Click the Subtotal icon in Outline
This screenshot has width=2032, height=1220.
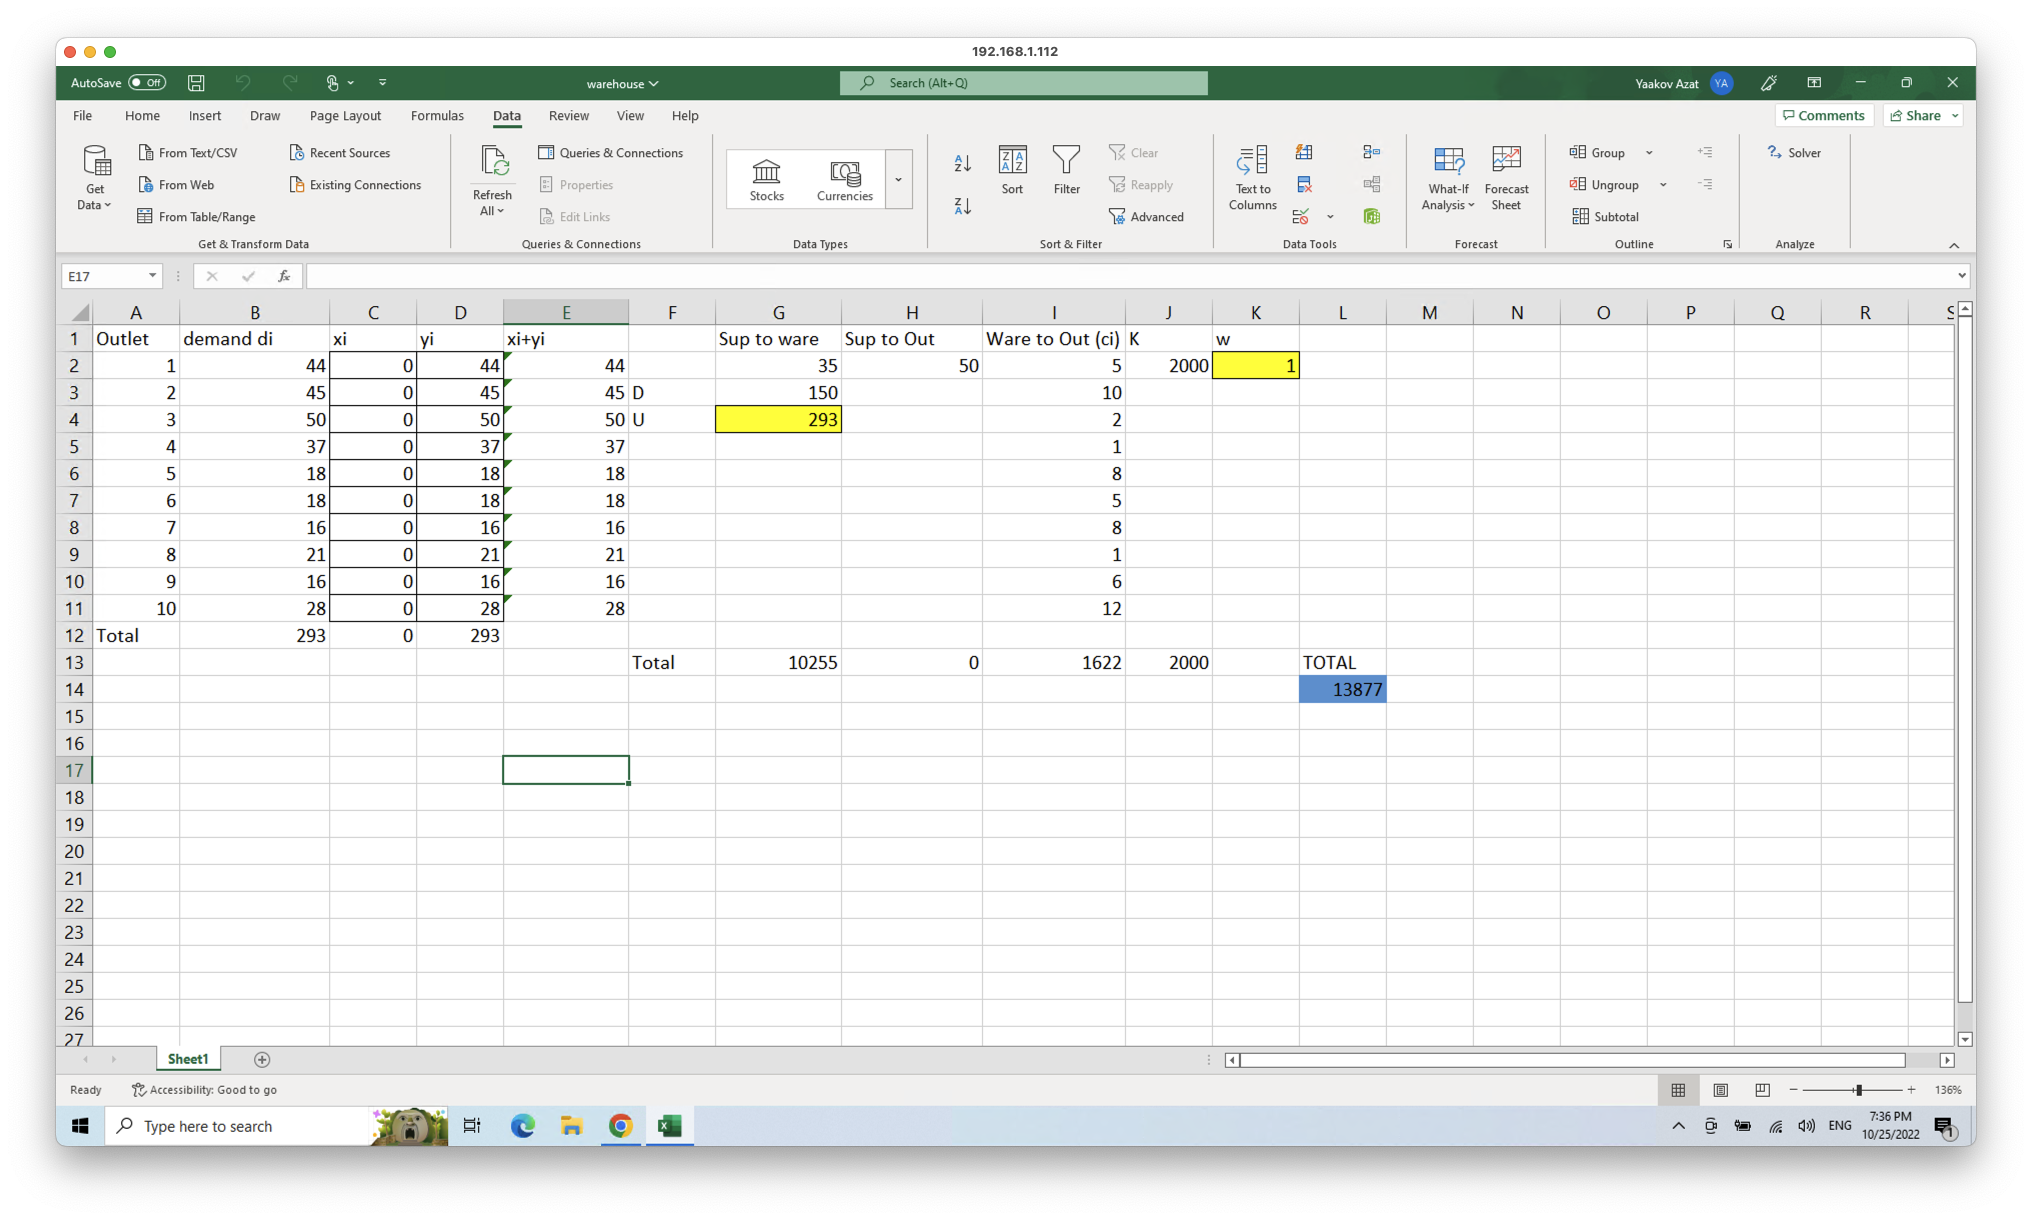pyautogui.click(x=1614, y=215)
